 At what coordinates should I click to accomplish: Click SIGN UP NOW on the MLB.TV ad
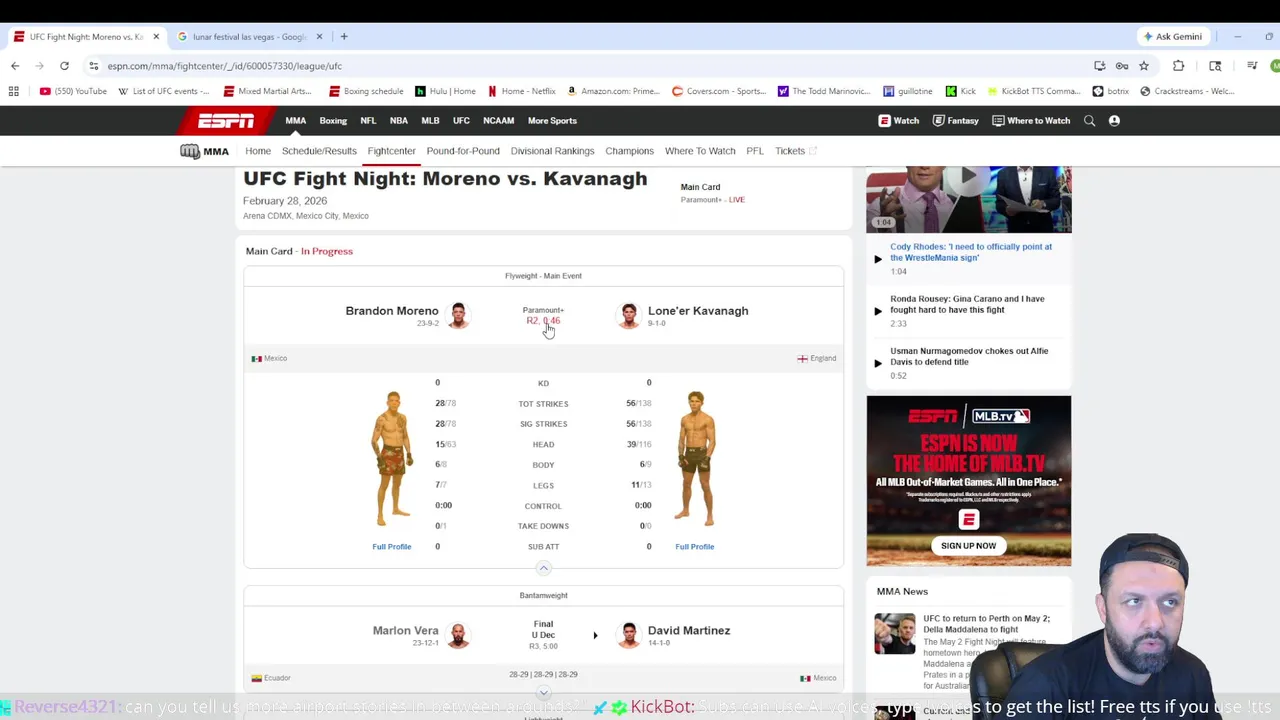[x=968, y=546]
